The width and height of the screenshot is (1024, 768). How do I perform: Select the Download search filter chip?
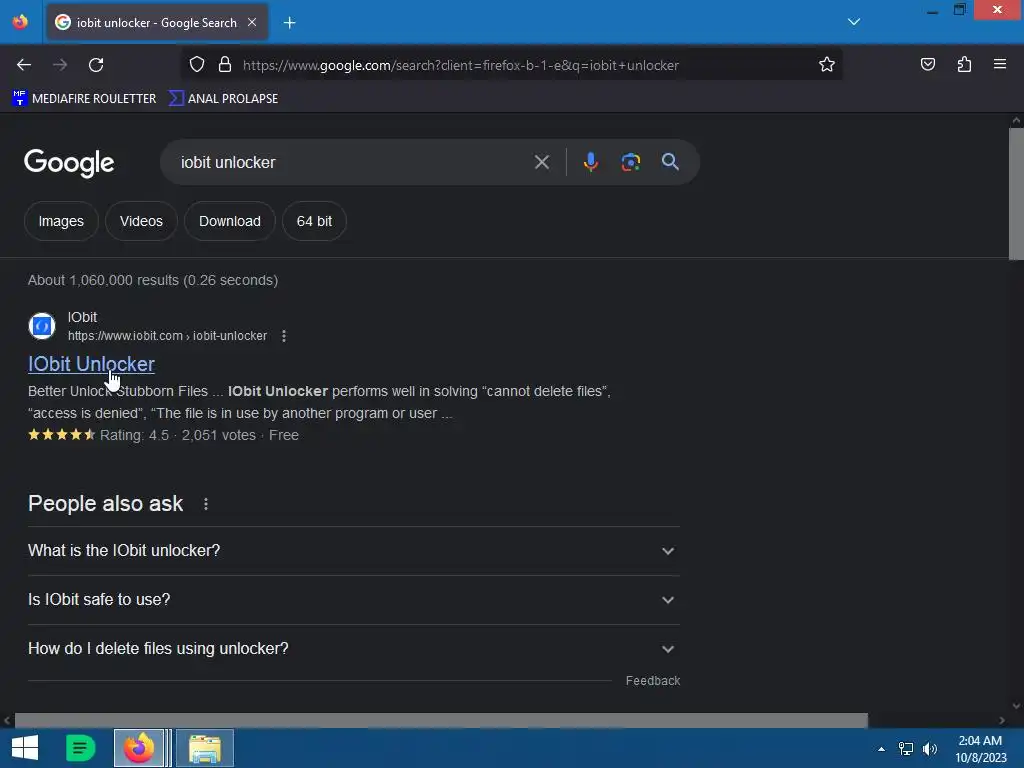(230, 221)
